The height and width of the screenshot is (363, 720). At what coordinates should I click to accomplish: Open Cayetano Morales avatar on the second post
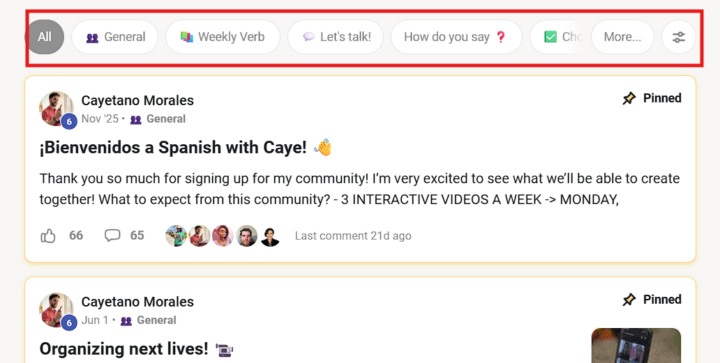56,310
